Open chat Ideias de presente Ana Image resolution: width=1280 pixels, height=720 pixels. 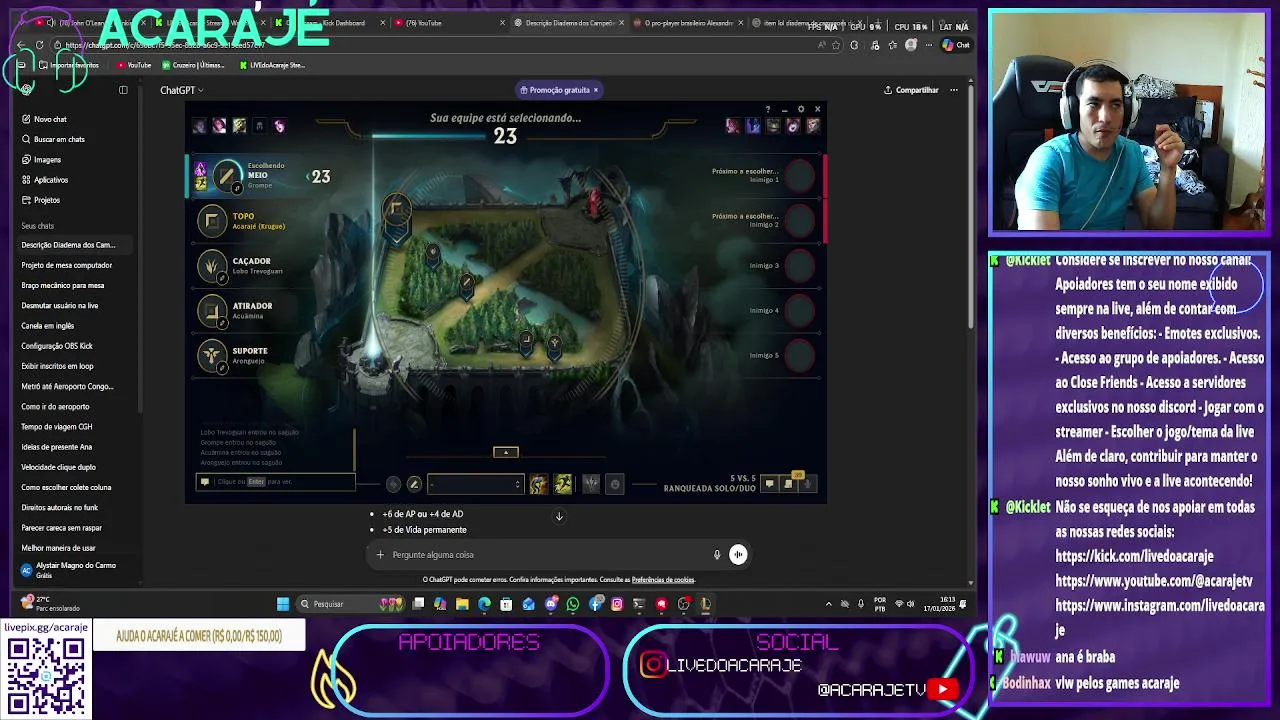57,447
